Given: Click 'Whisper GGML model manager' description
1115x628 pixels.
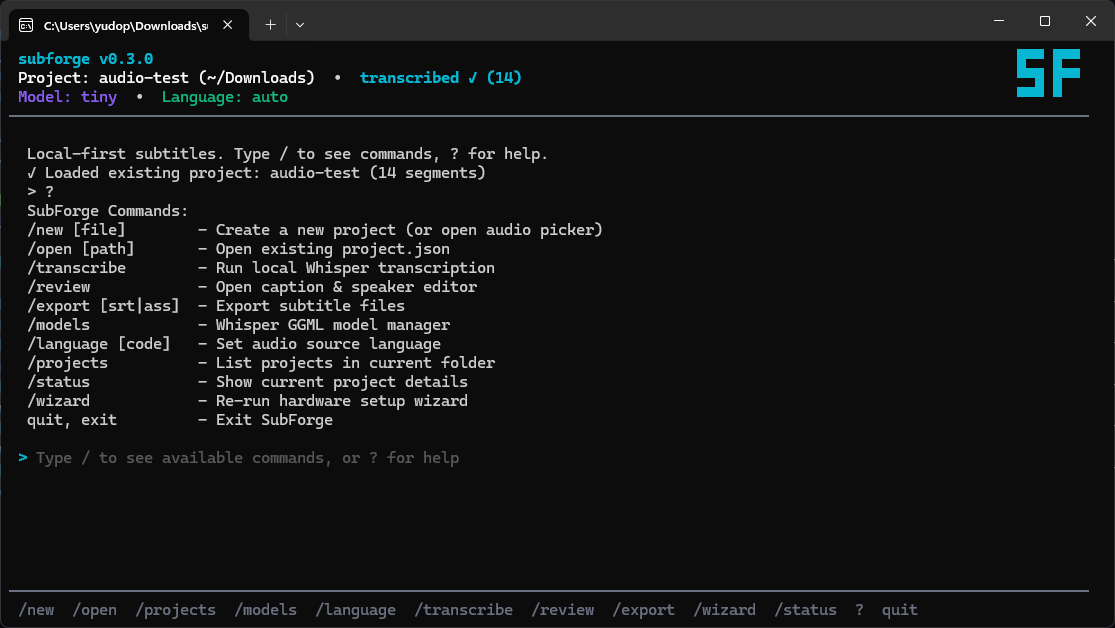Looking at the screenshot, I should coord(333,325).
